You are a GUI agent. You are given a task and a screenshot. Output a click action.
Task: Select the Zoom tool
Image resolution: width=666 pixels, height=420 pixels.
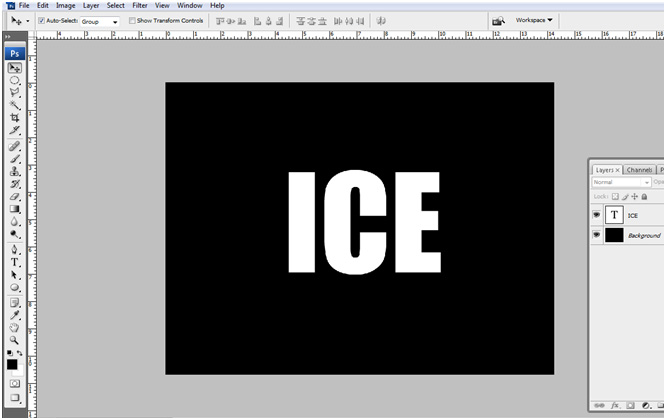[x=15, y=340]
